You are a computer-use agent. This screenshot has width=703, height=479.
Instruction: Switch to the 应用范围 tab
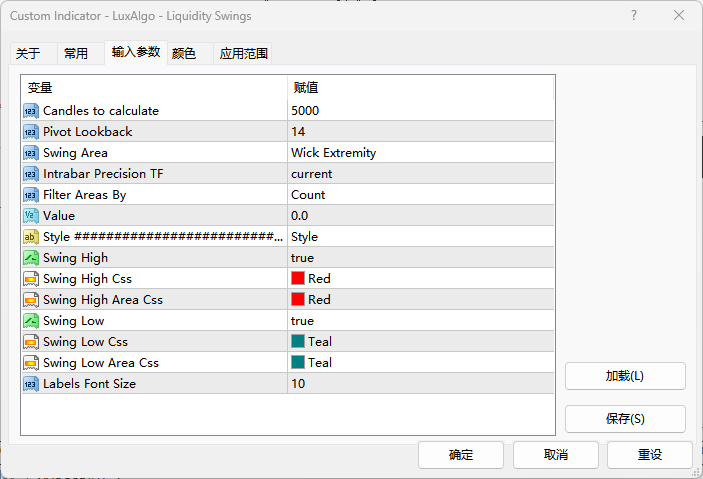point(243,54)
